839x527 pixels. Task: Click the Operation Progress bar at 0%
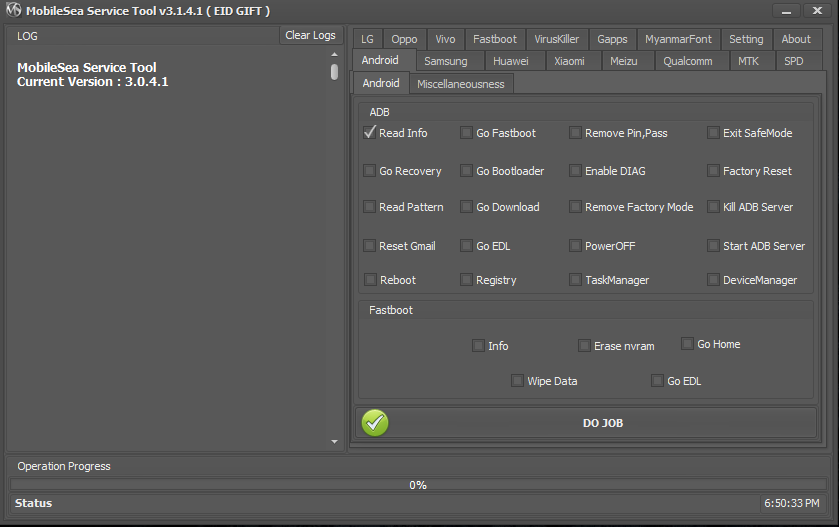pyautogui.click(x=418, y=485)
